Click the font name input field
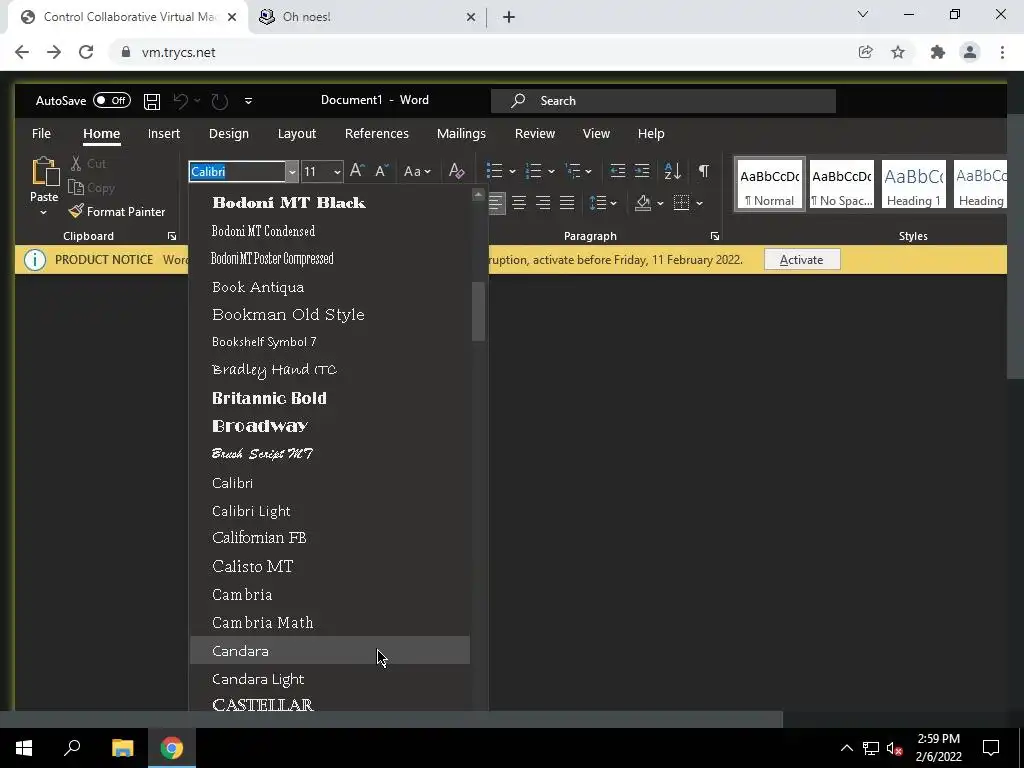 (238, 172)
